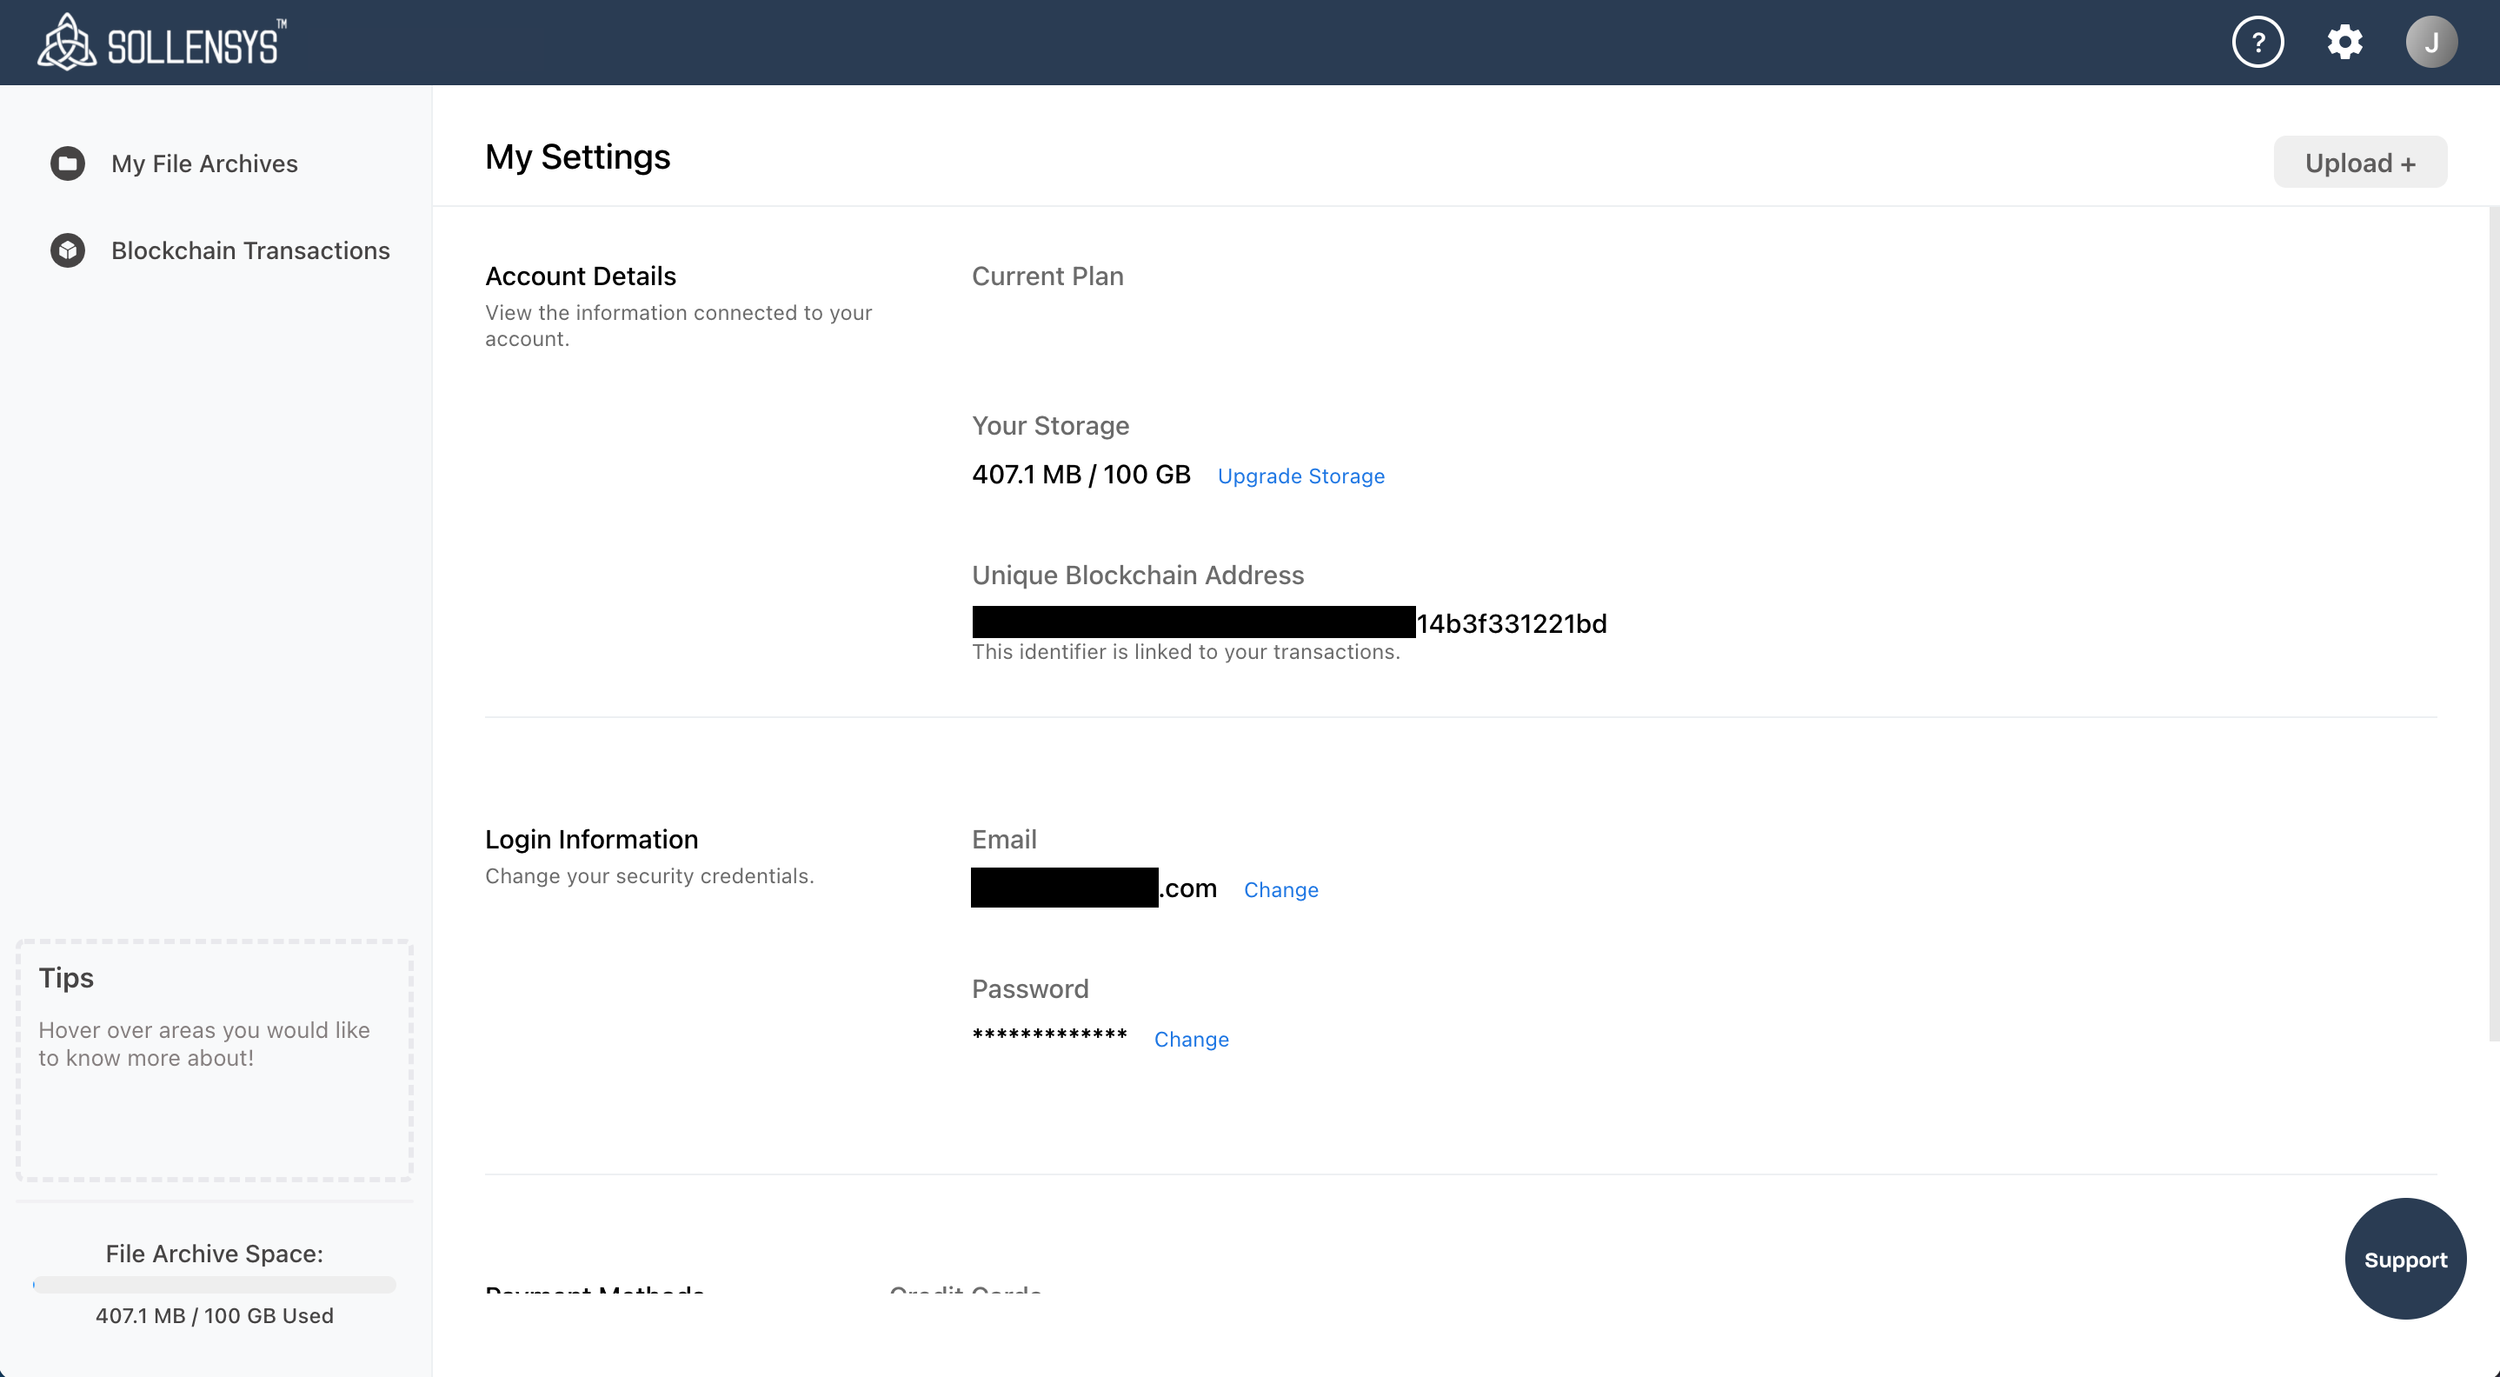Screen dimensions: 2500x1377
Task: Click the 407.1 MB / 100 GB Used label
Action: click(214, 1316)
